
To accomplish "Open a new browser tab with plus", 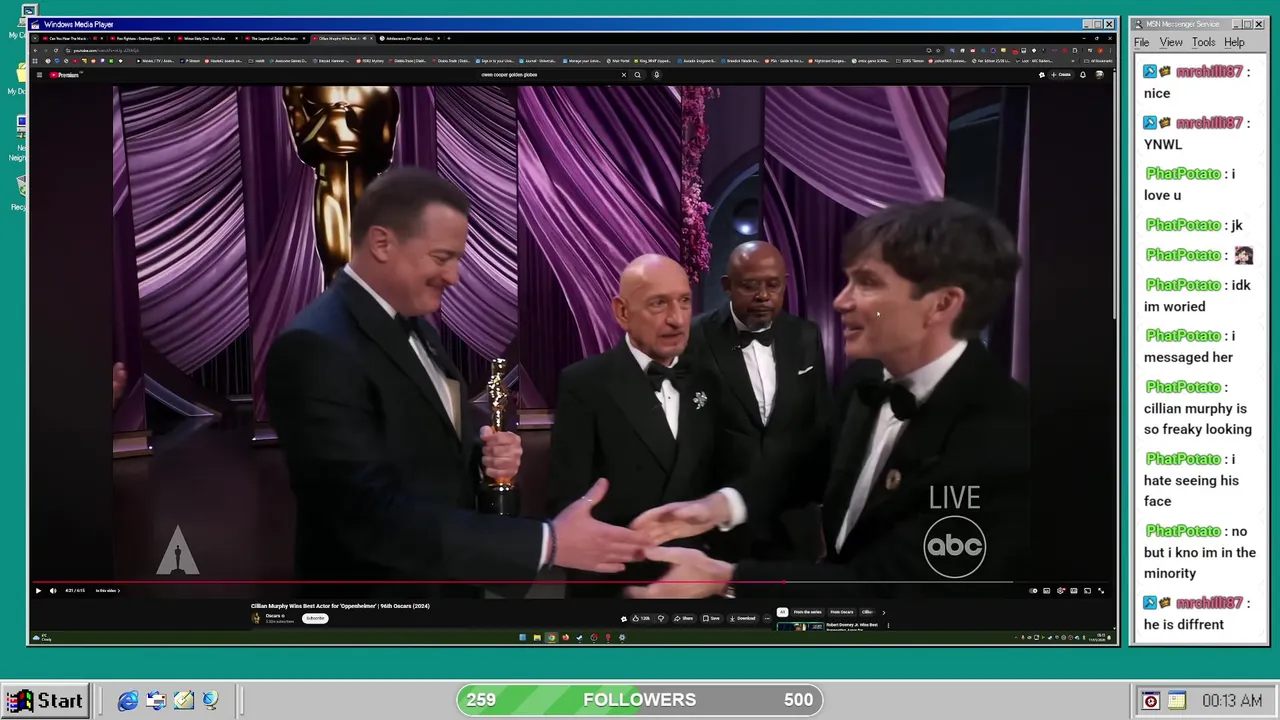I will click(449, 38).
